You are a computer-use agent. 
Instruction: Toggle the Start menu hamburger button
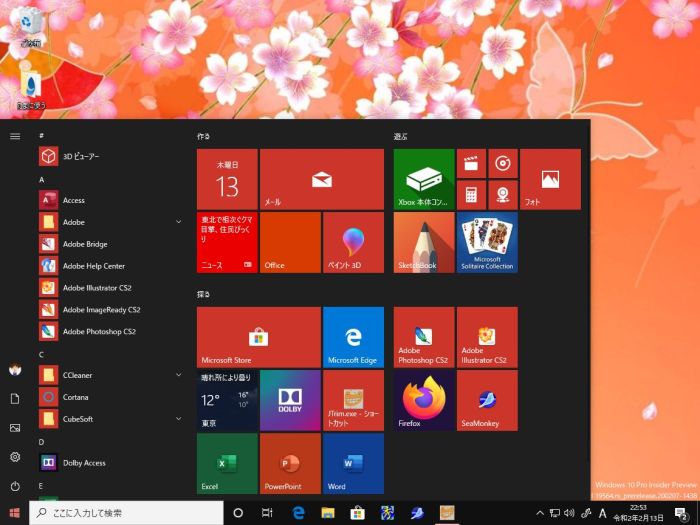(15, 135)
